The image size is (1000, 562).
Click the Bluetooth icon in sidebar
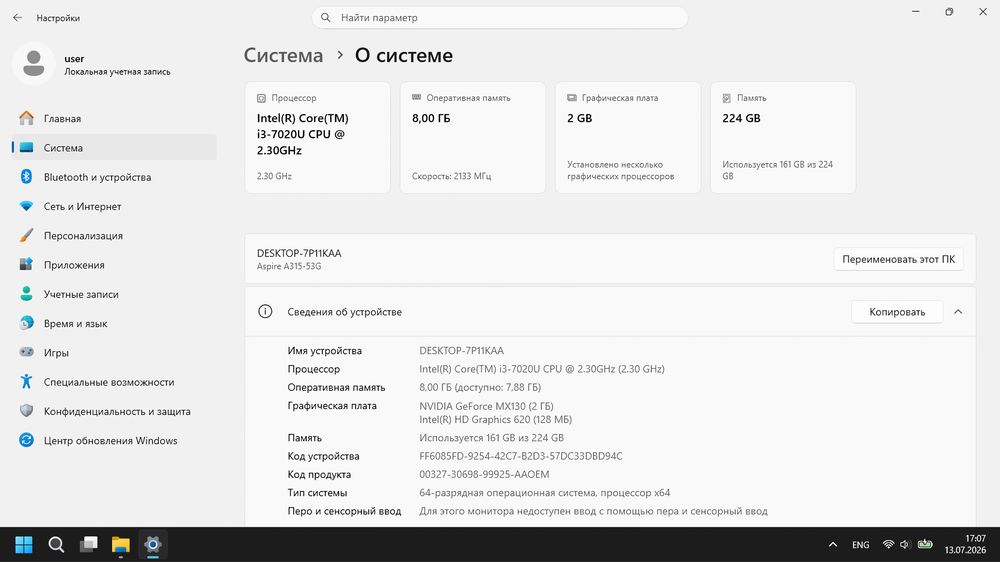click(26, 177)
